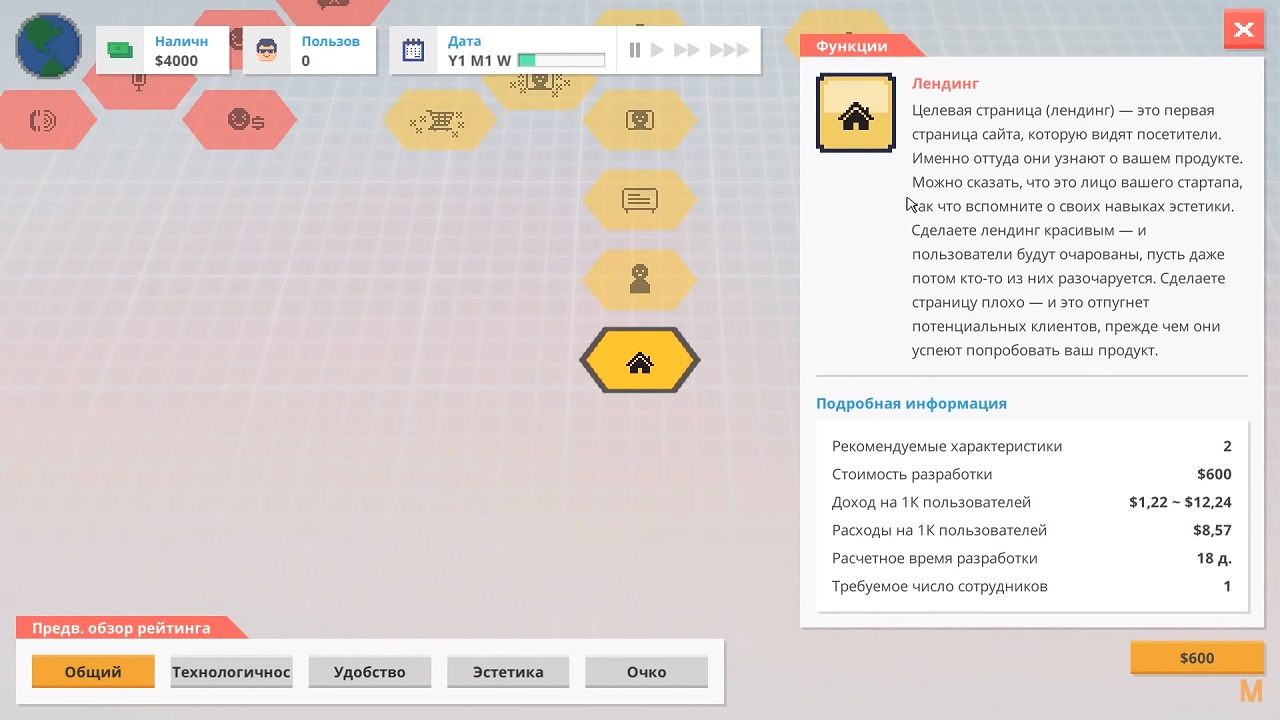Viewport: 1280px width, 720px height.
Task: Set game speed to triple fast-forward
Action: tap(729, 50)
